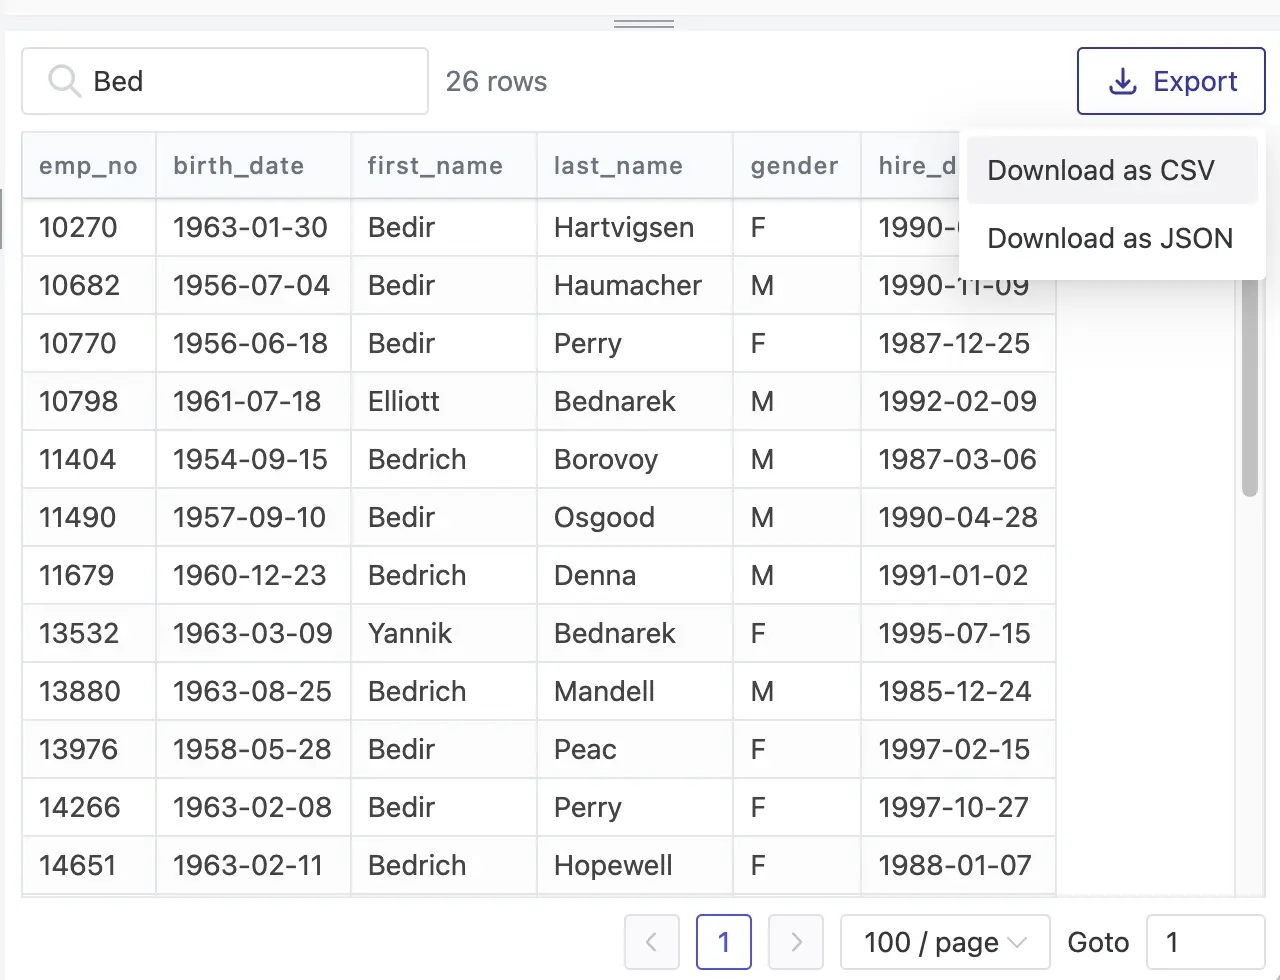This screenshot has width=1280, height=980.
Task: Select cell with emp_no 11490
Action: click(x=89, y=517)
